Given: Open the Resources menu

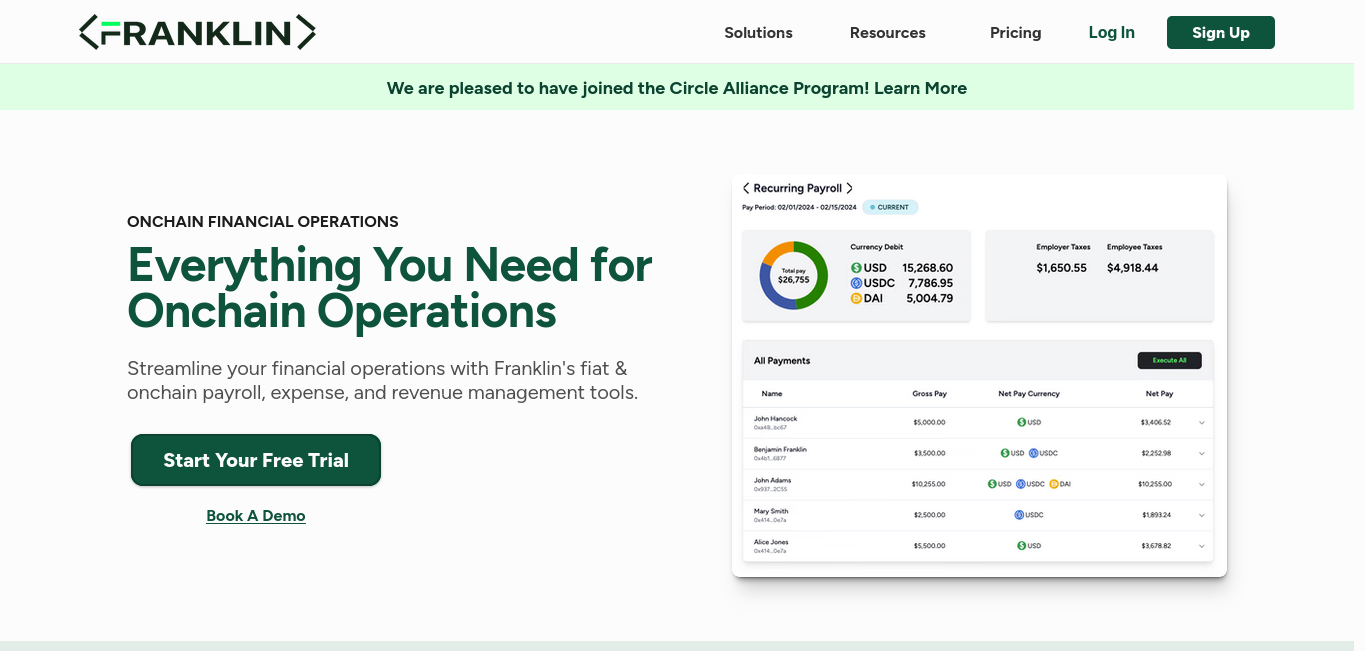Looking at the screenshot, I should coord(888,33).
